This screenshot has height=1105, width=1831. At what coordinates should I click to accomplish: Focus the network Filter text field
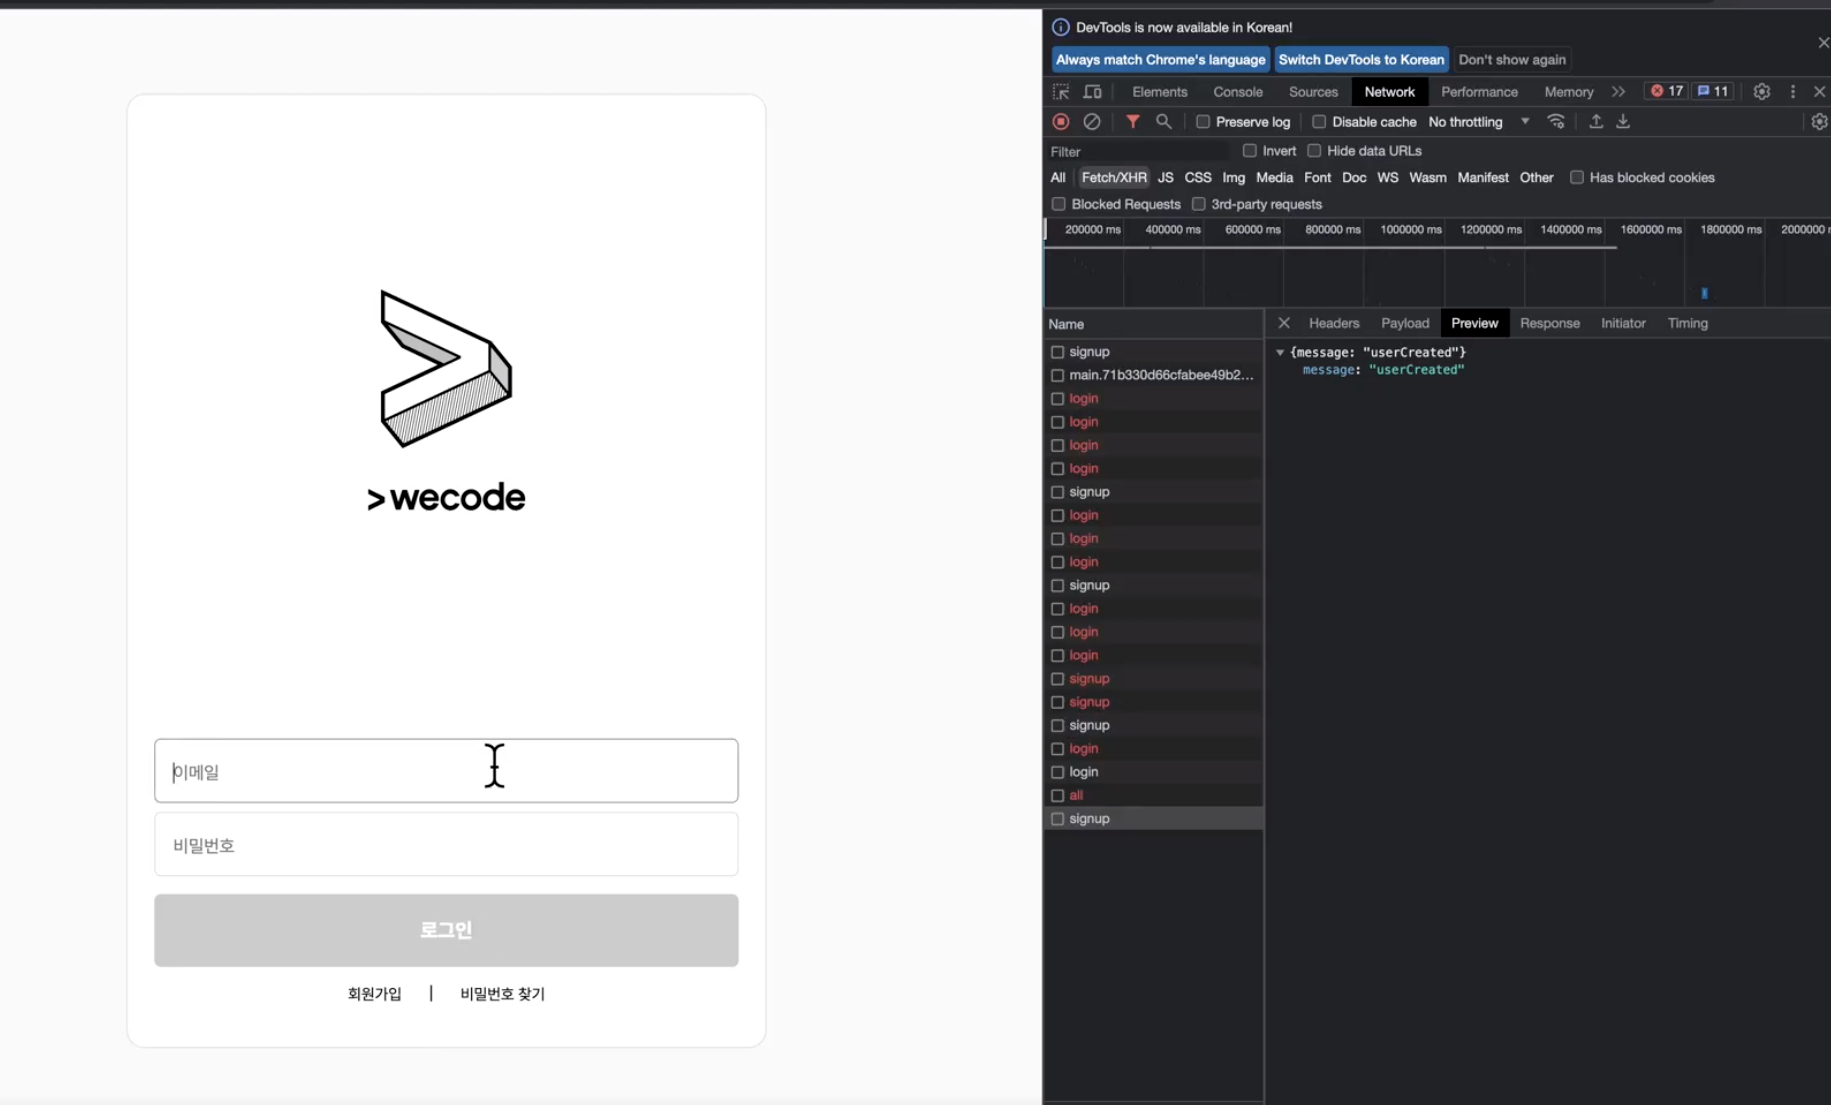1138,152
